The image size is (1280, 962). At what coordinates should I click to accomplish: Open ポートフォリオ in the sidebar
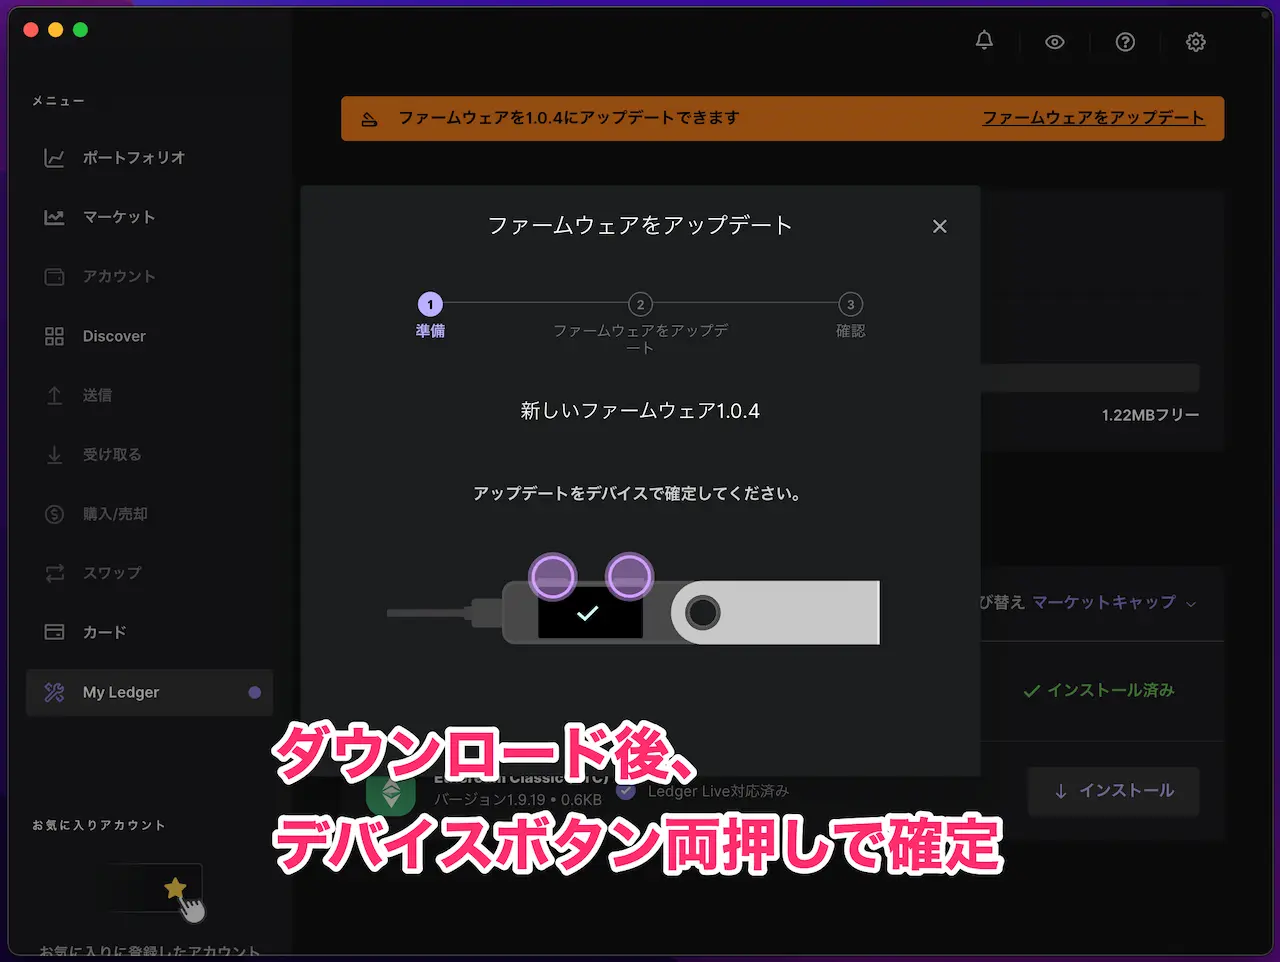[x=134, y=158]
